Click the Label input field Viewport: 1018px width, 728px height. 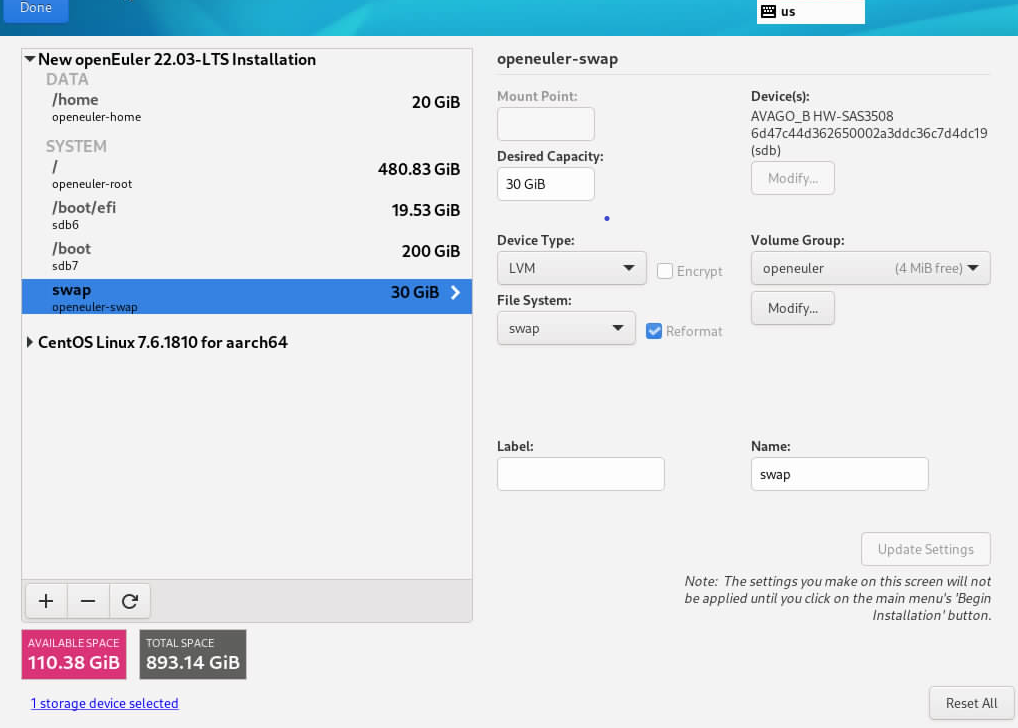(x=581, y=474)
